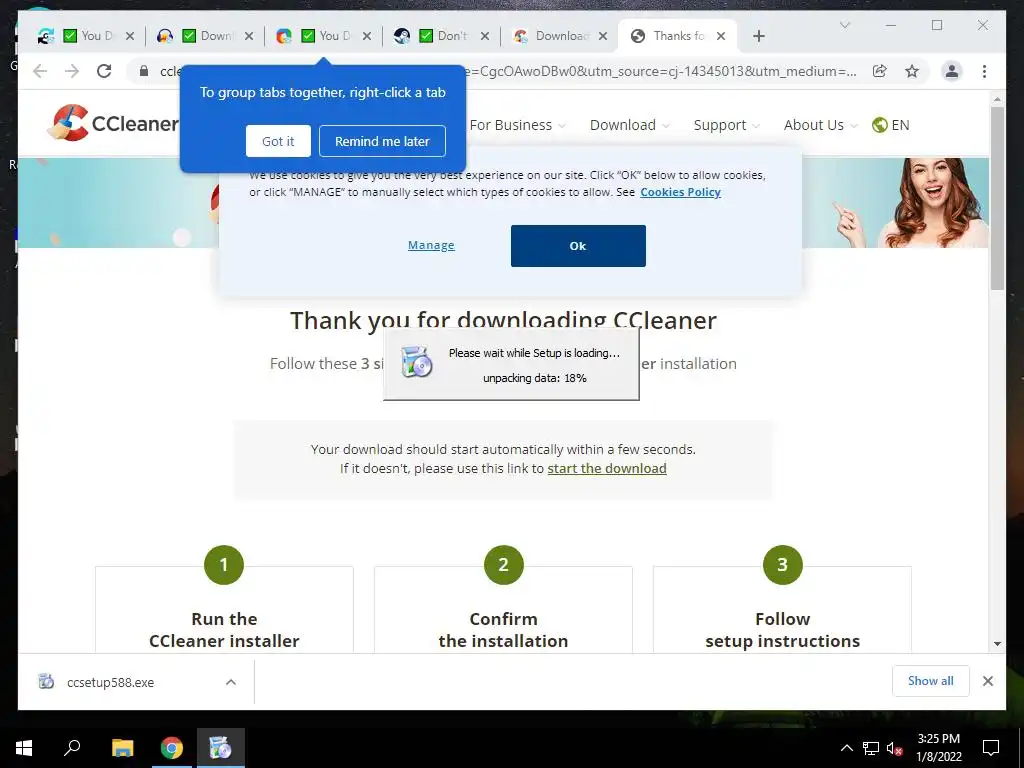This screenshot has height=768, width=1024.
Task: Click the page scrollbar thumb
Action: pos(997,198)
